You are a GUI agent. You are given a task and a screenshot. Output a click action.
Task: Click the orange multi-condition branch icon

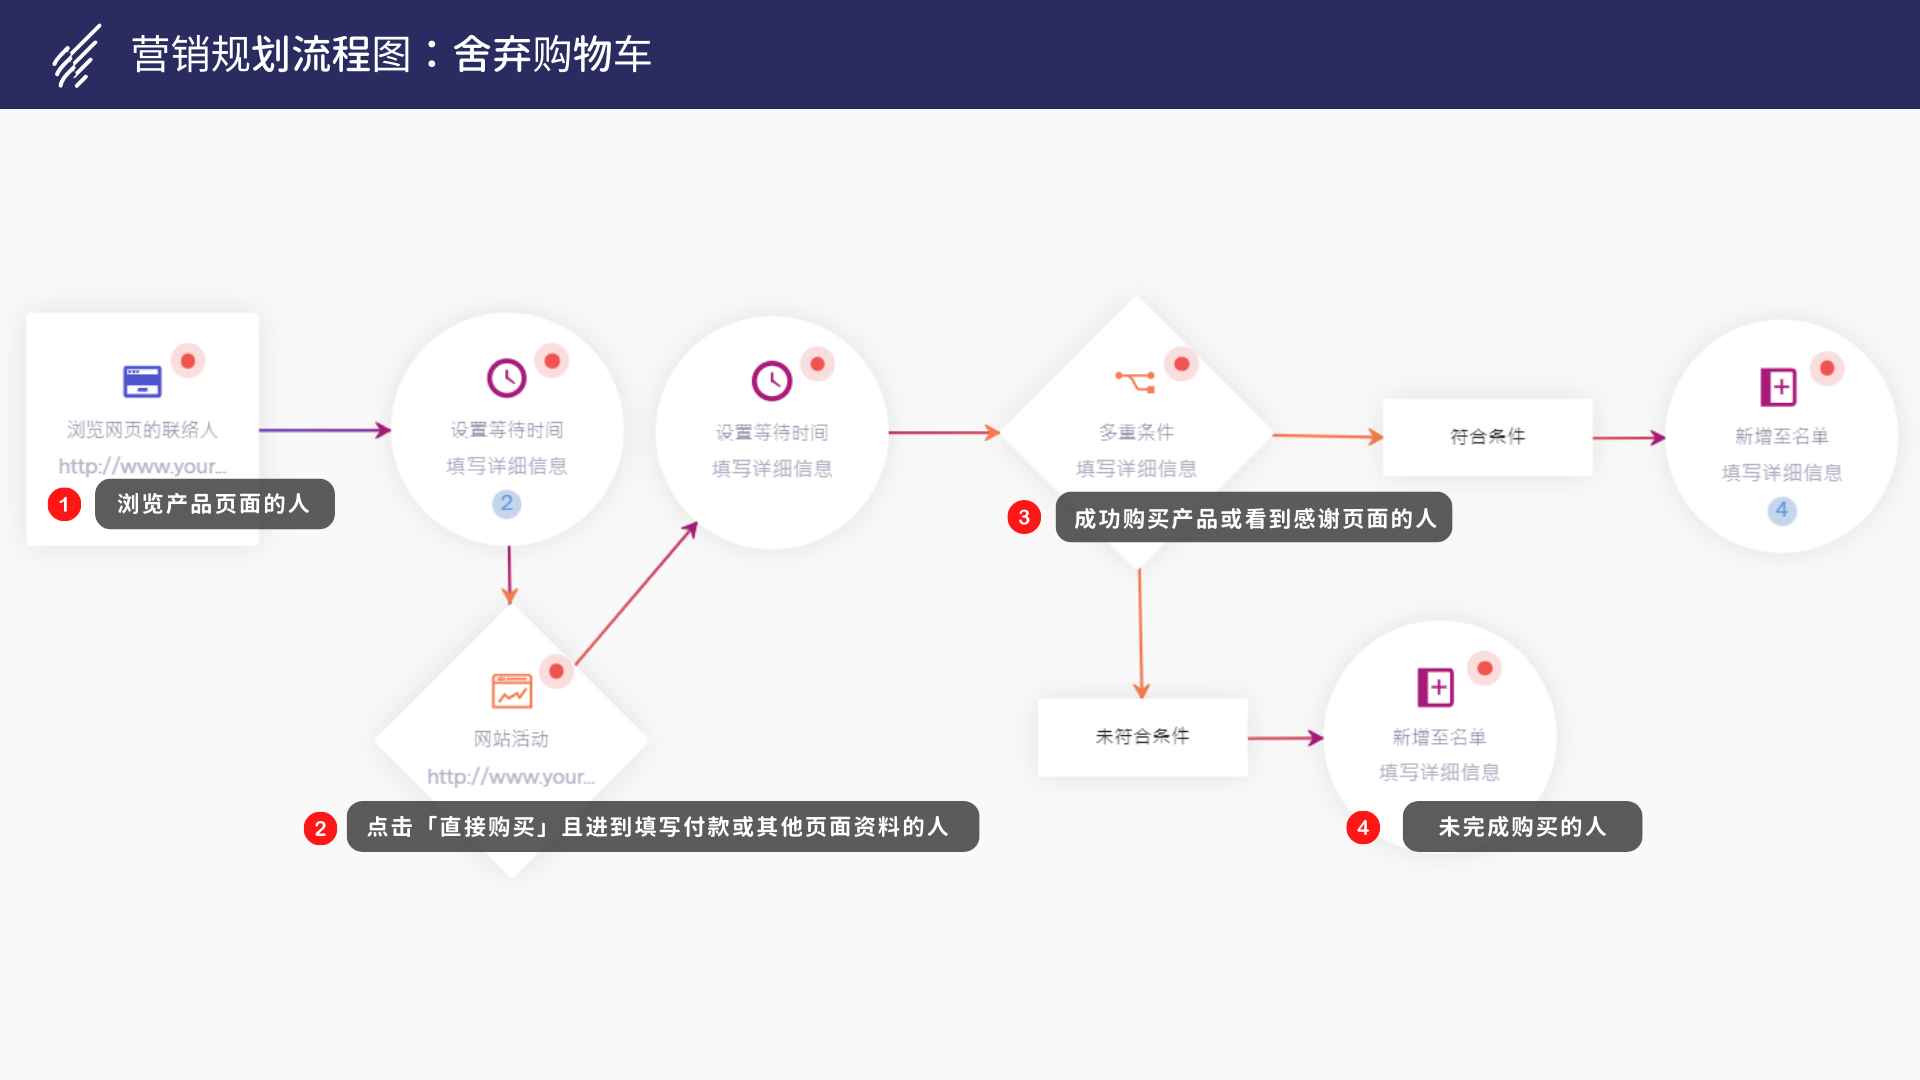[1135, 381]
